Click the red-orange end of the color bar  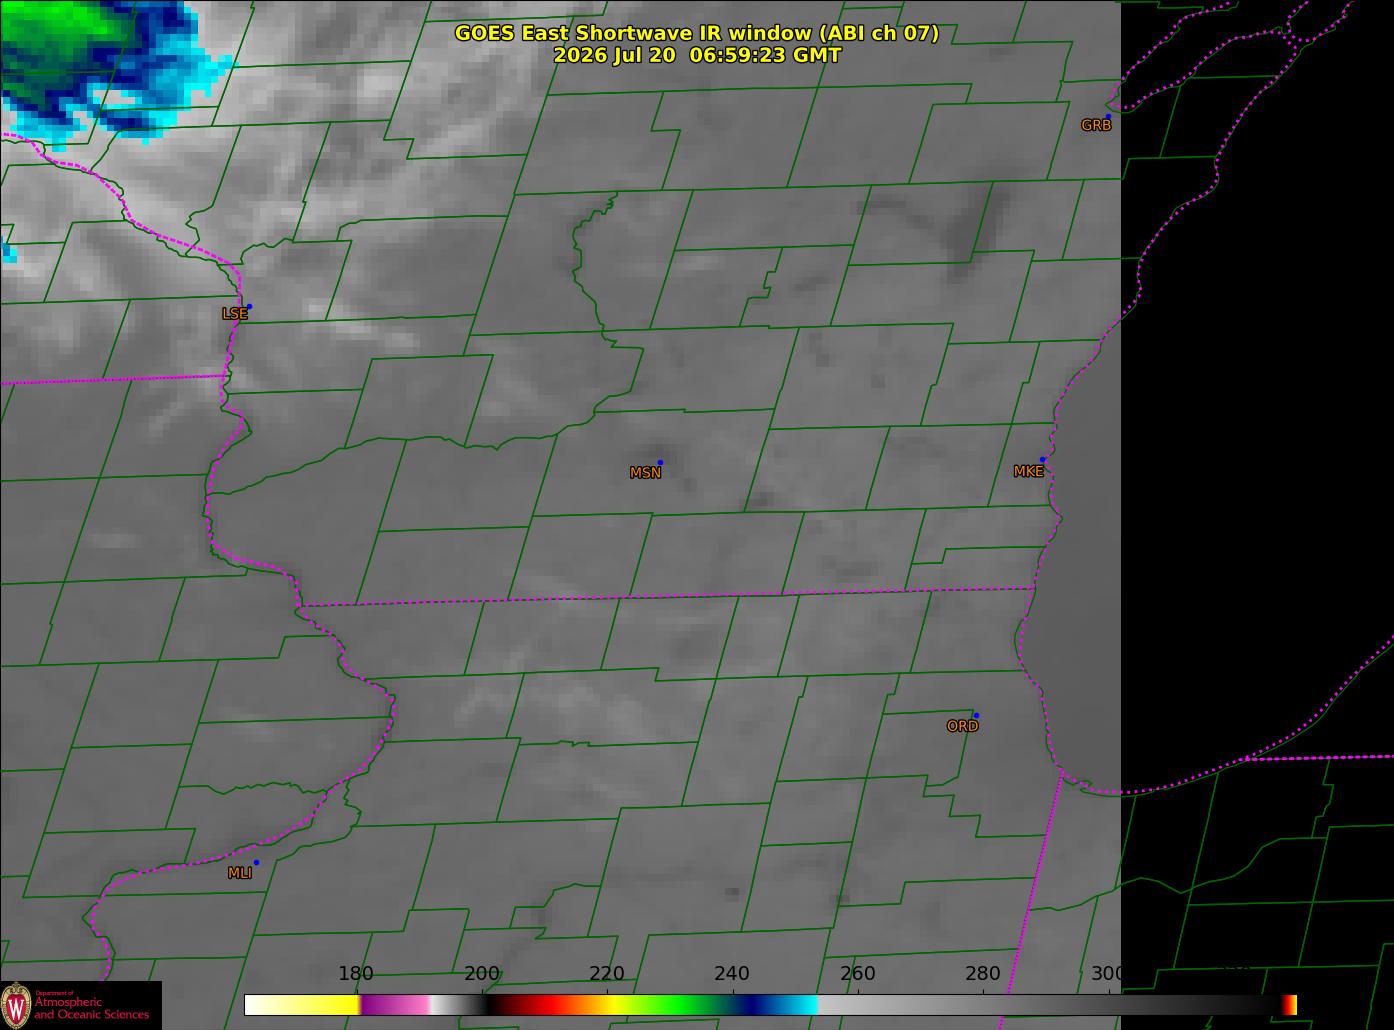click(1290, 1005)
